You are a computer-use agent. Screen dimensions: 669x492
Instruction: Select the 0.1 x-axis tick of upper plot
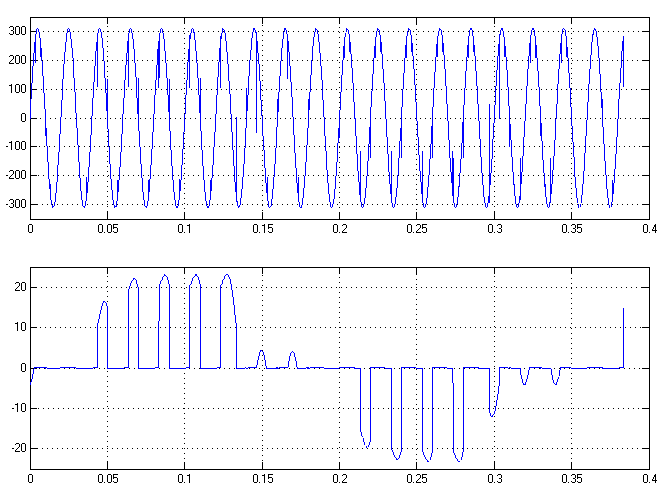coord(185,229)
